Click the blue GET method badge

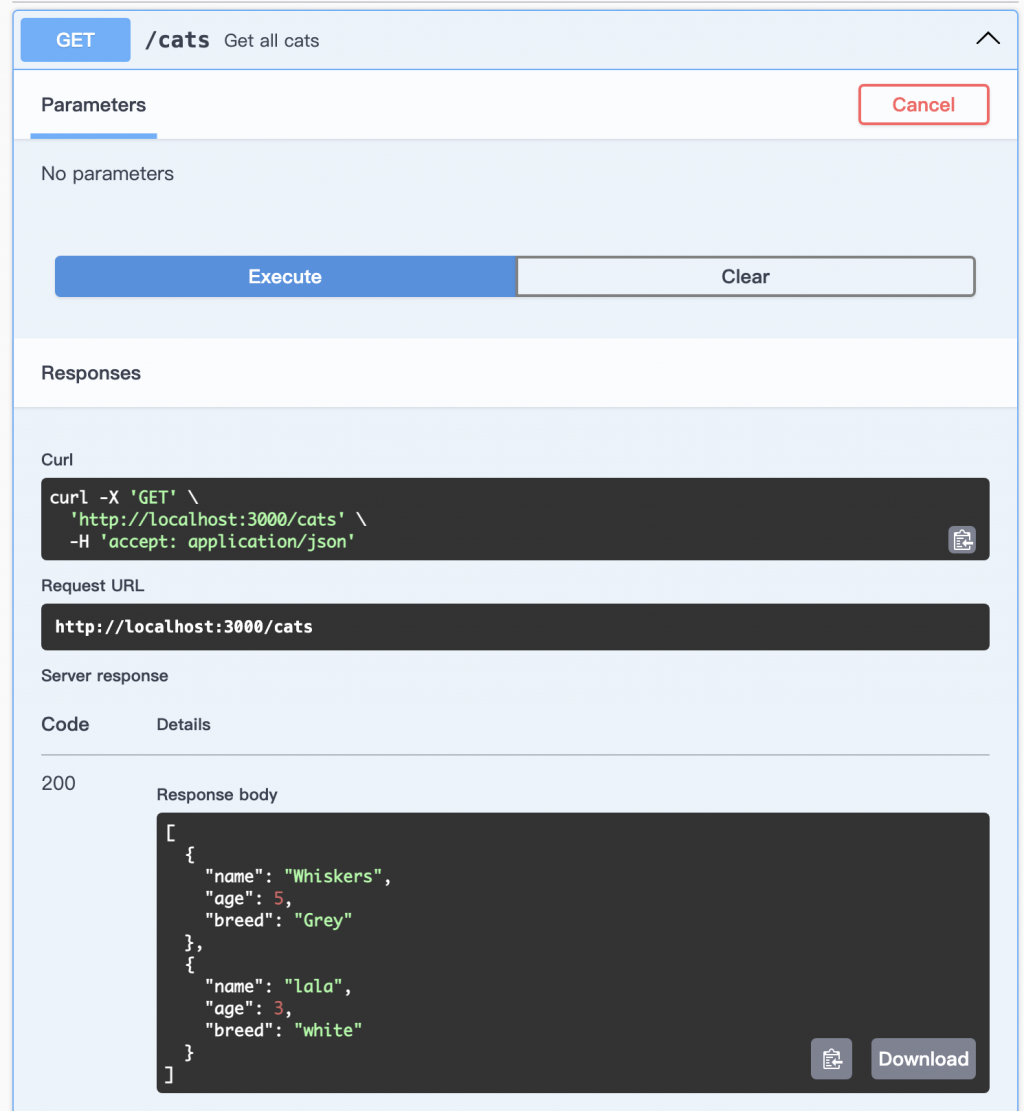pos(76,40)
